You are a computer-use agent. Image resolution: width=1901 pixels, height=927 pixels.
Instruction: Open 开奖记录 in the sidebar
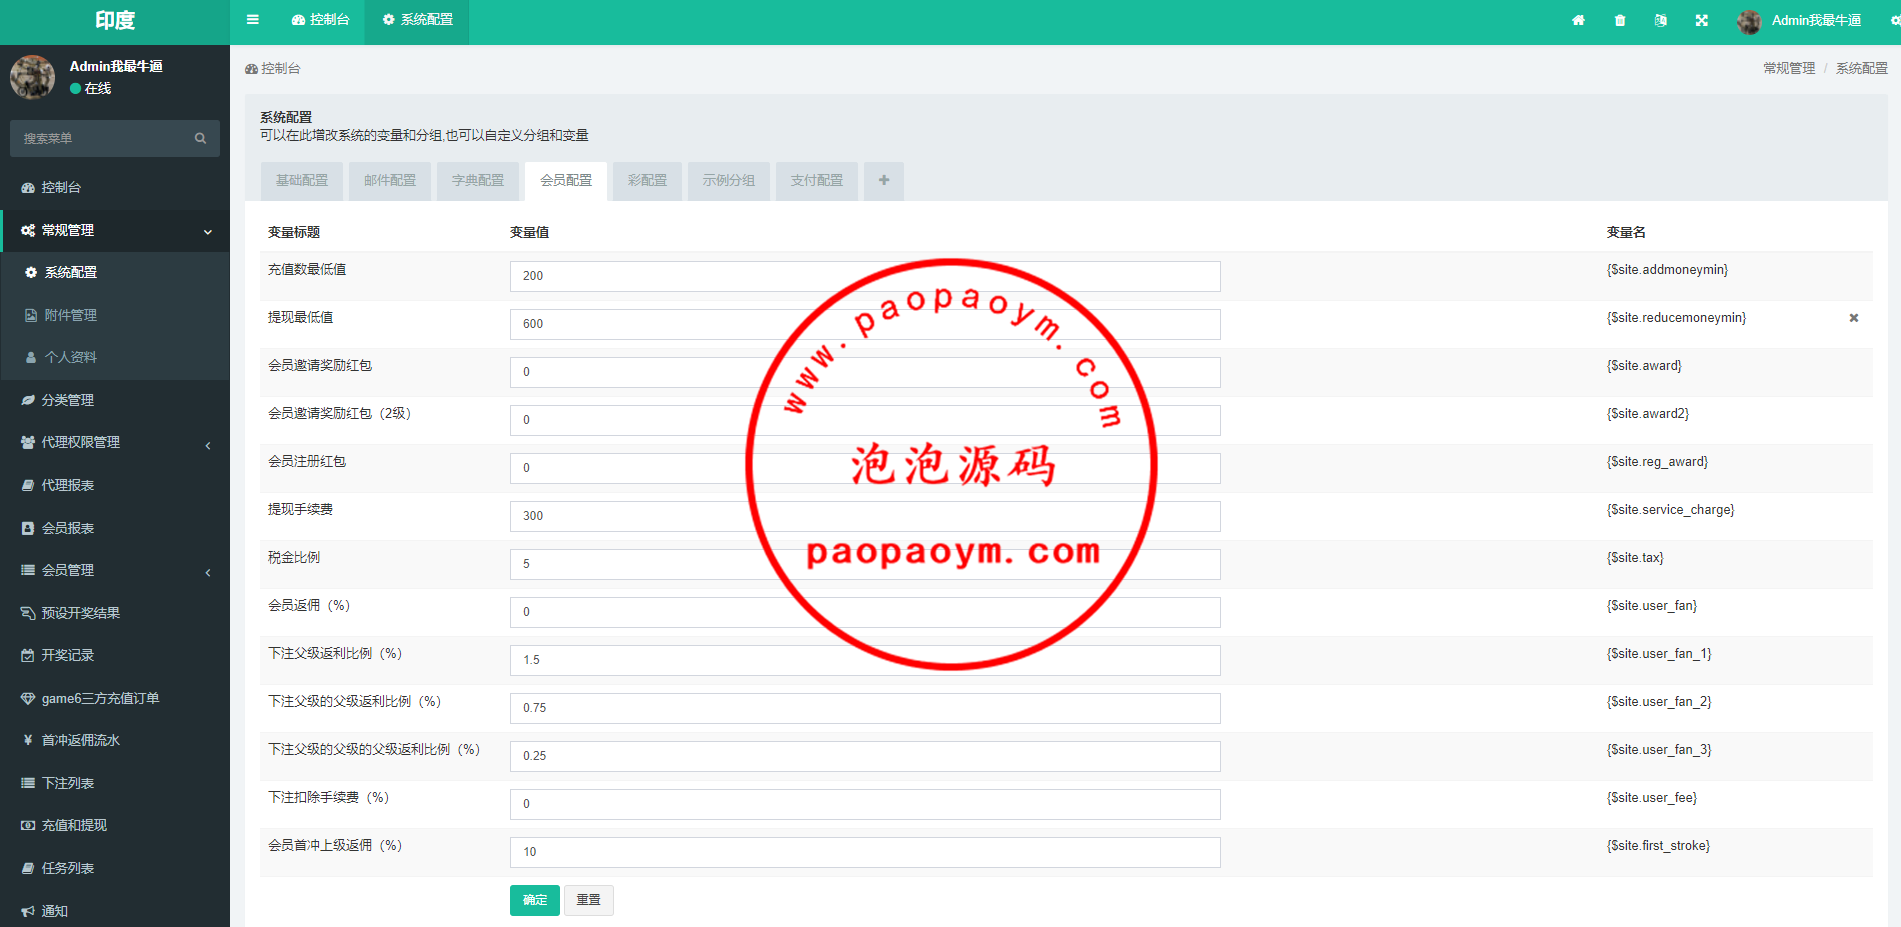[115, 655]
